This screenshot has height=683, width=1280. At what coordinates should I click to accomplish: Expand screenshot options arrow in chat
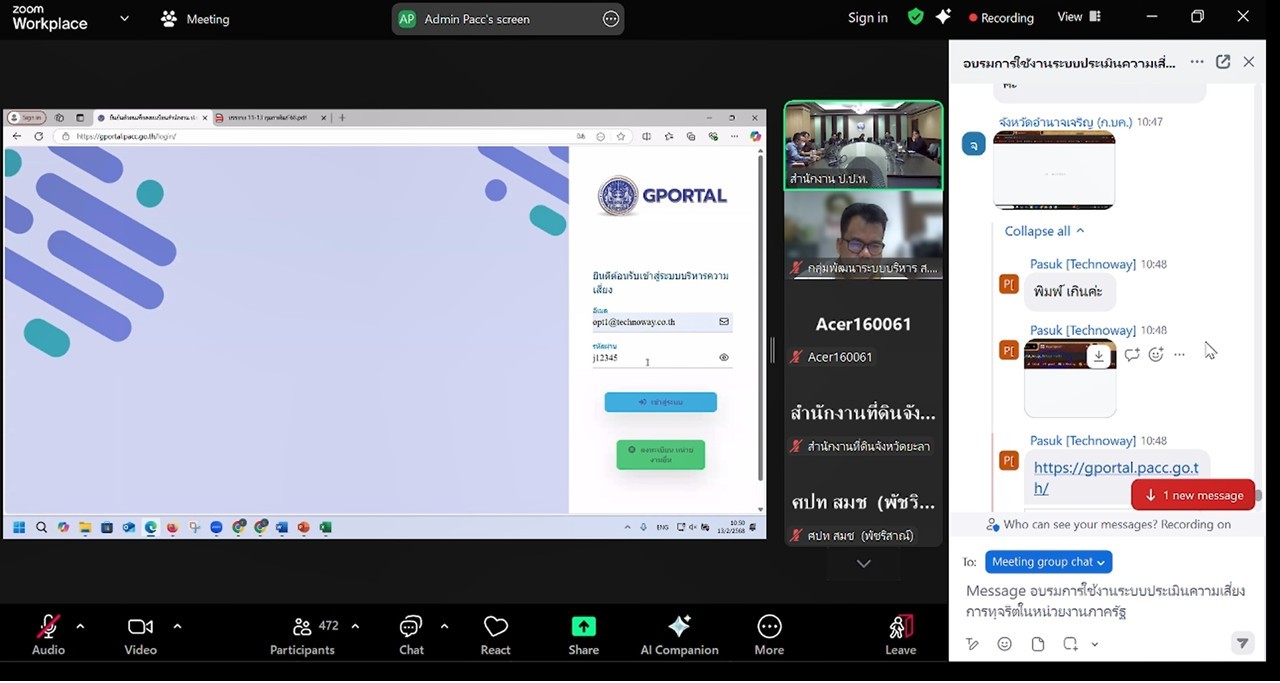coord(1095,645)
